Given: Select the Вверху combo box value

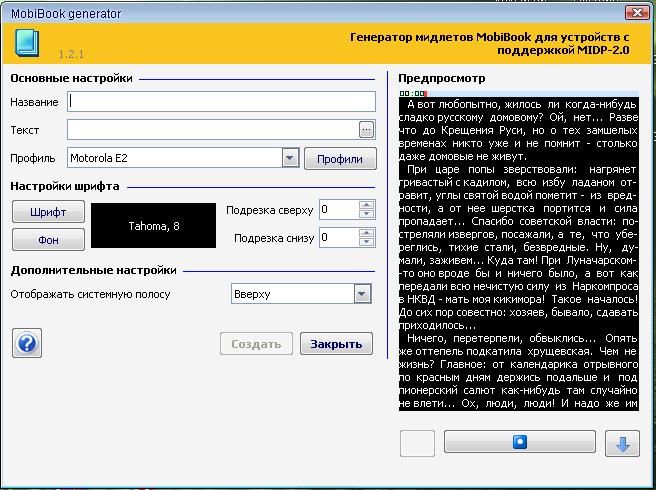Looking at the screenshot, I should pos(301,294).
